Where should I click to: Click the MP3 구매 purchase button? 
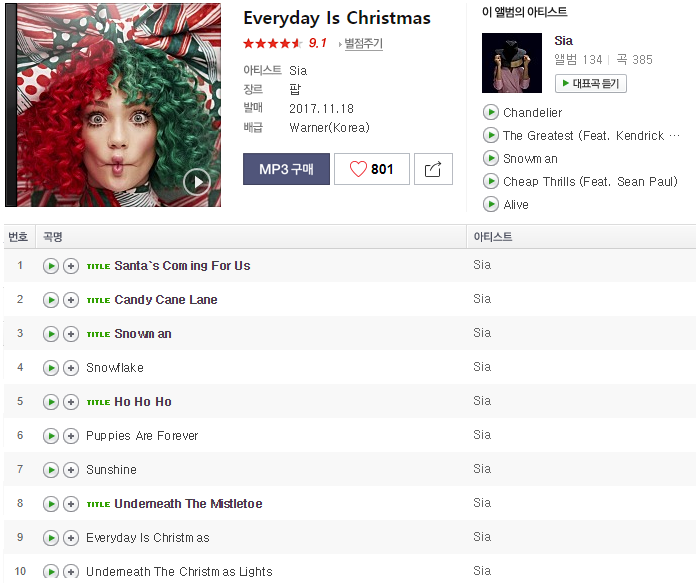coord(286,169)
